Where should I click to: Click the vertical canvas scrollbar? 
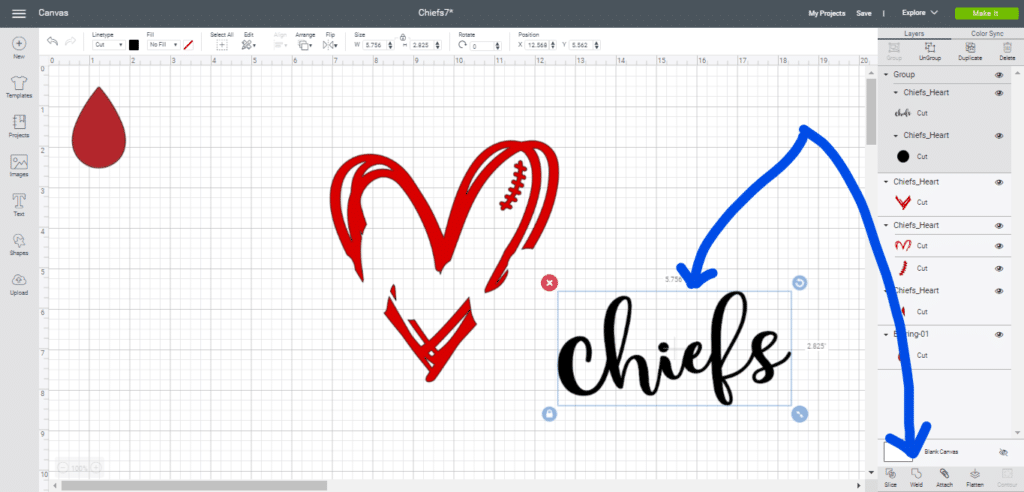(x=871, y=111)
